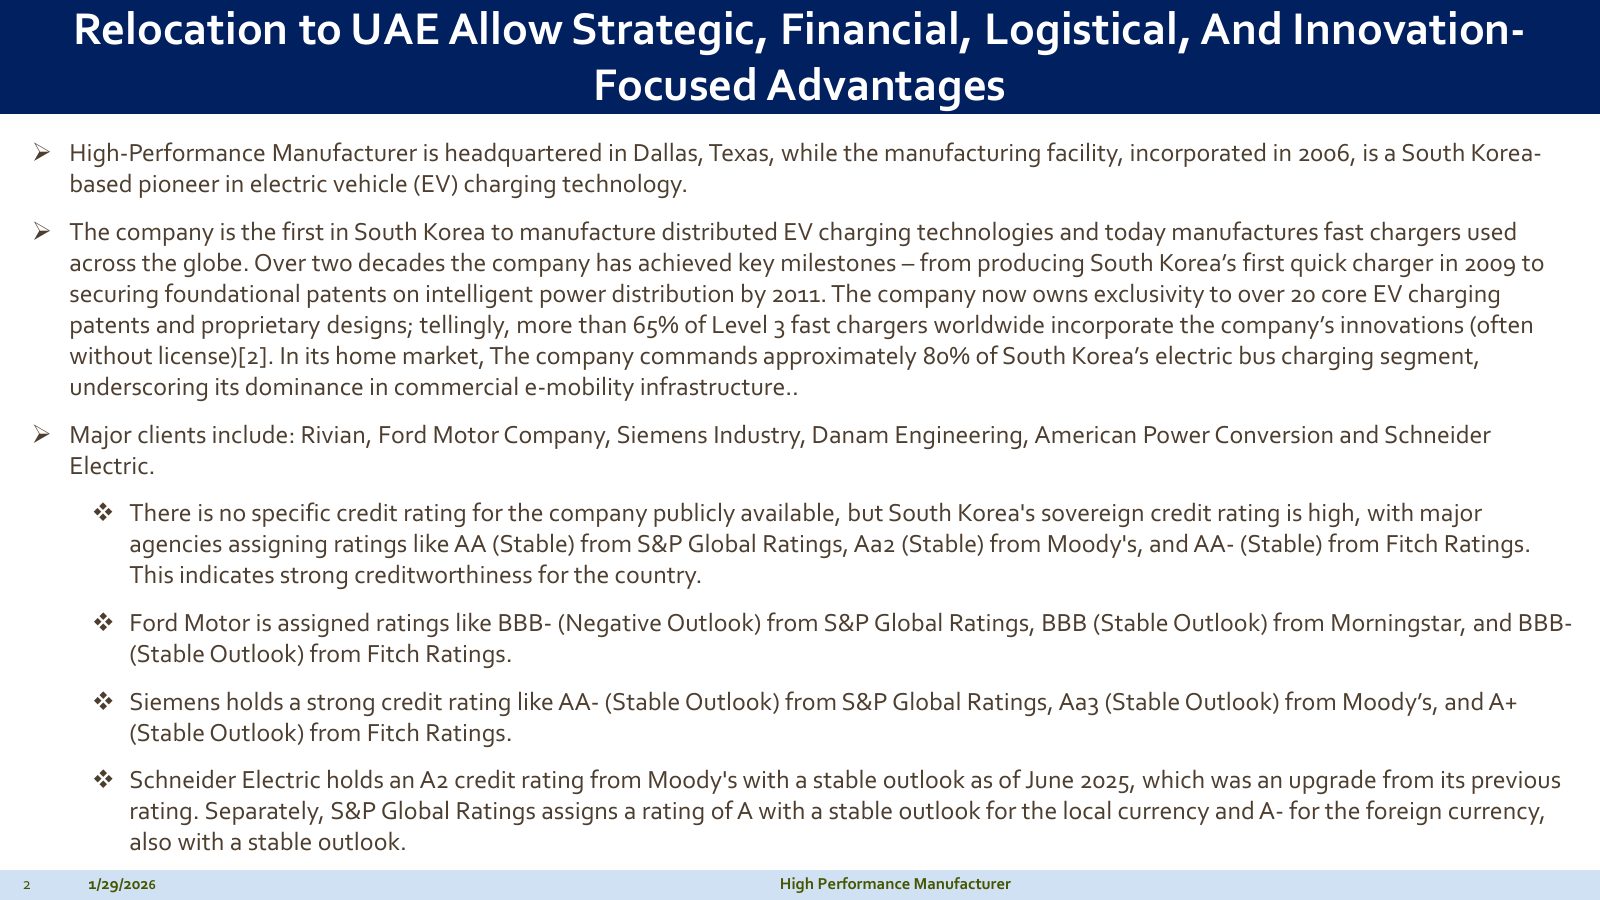This screenshot has height=900, width=1600.
Task: Click the diamond bullet before 'Siemens holds a strong'
Action: [103, 702]
